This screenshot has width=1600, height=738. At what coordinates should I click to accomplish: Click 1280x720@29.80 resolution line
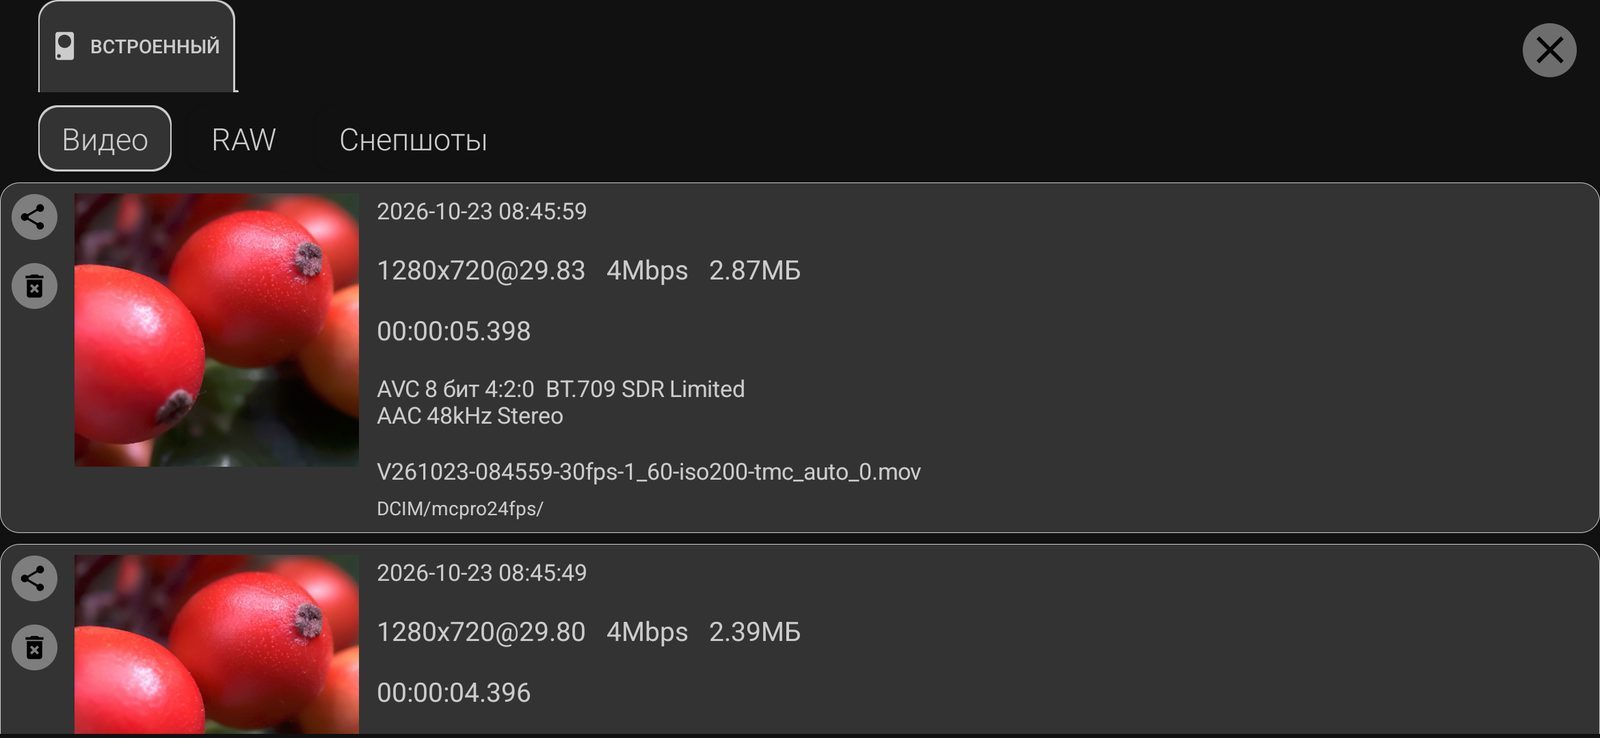(481, 632)
